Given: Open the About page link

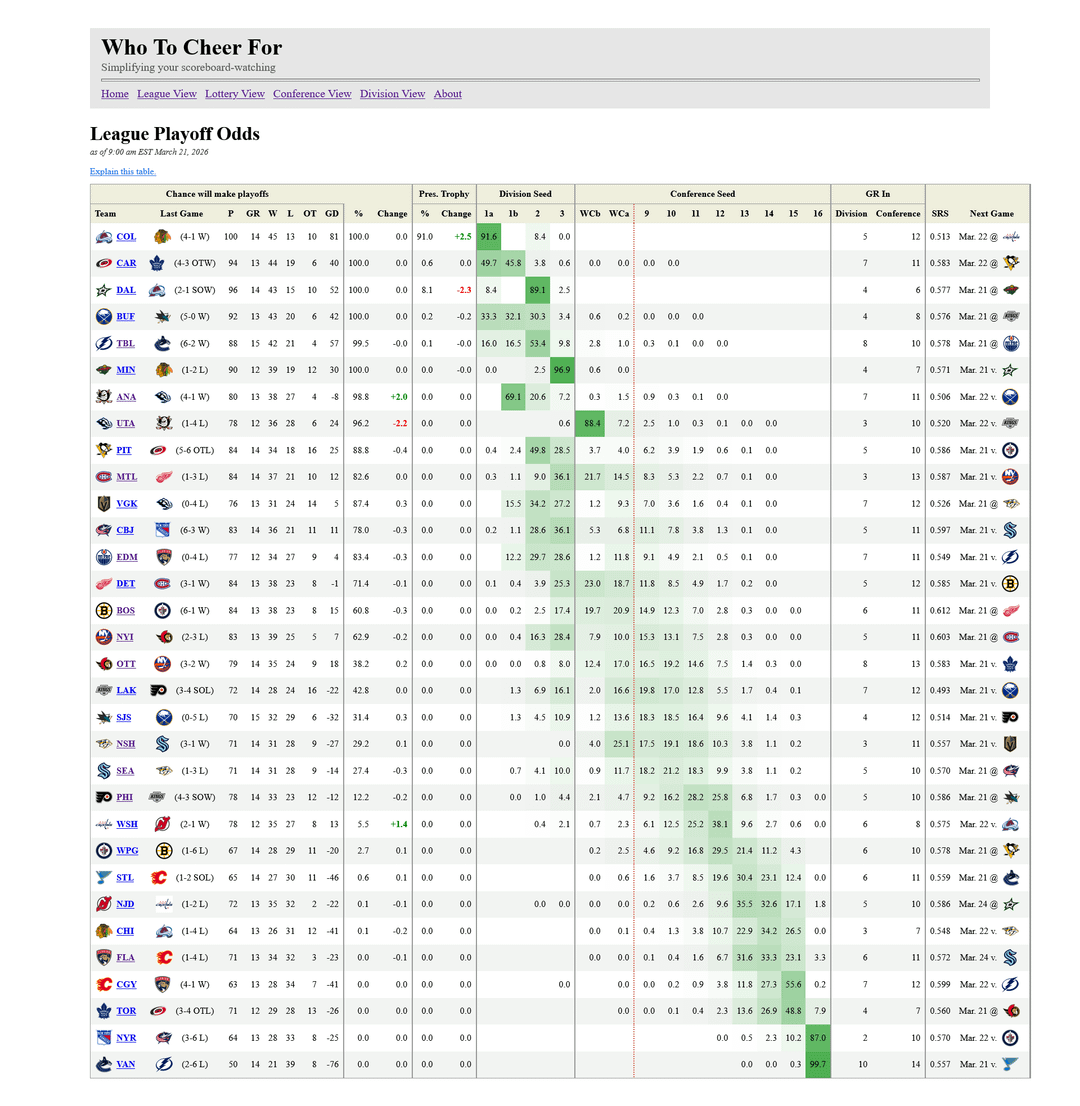Looking at the screenshot, I should pyautogui.click(x=447, y=94).
